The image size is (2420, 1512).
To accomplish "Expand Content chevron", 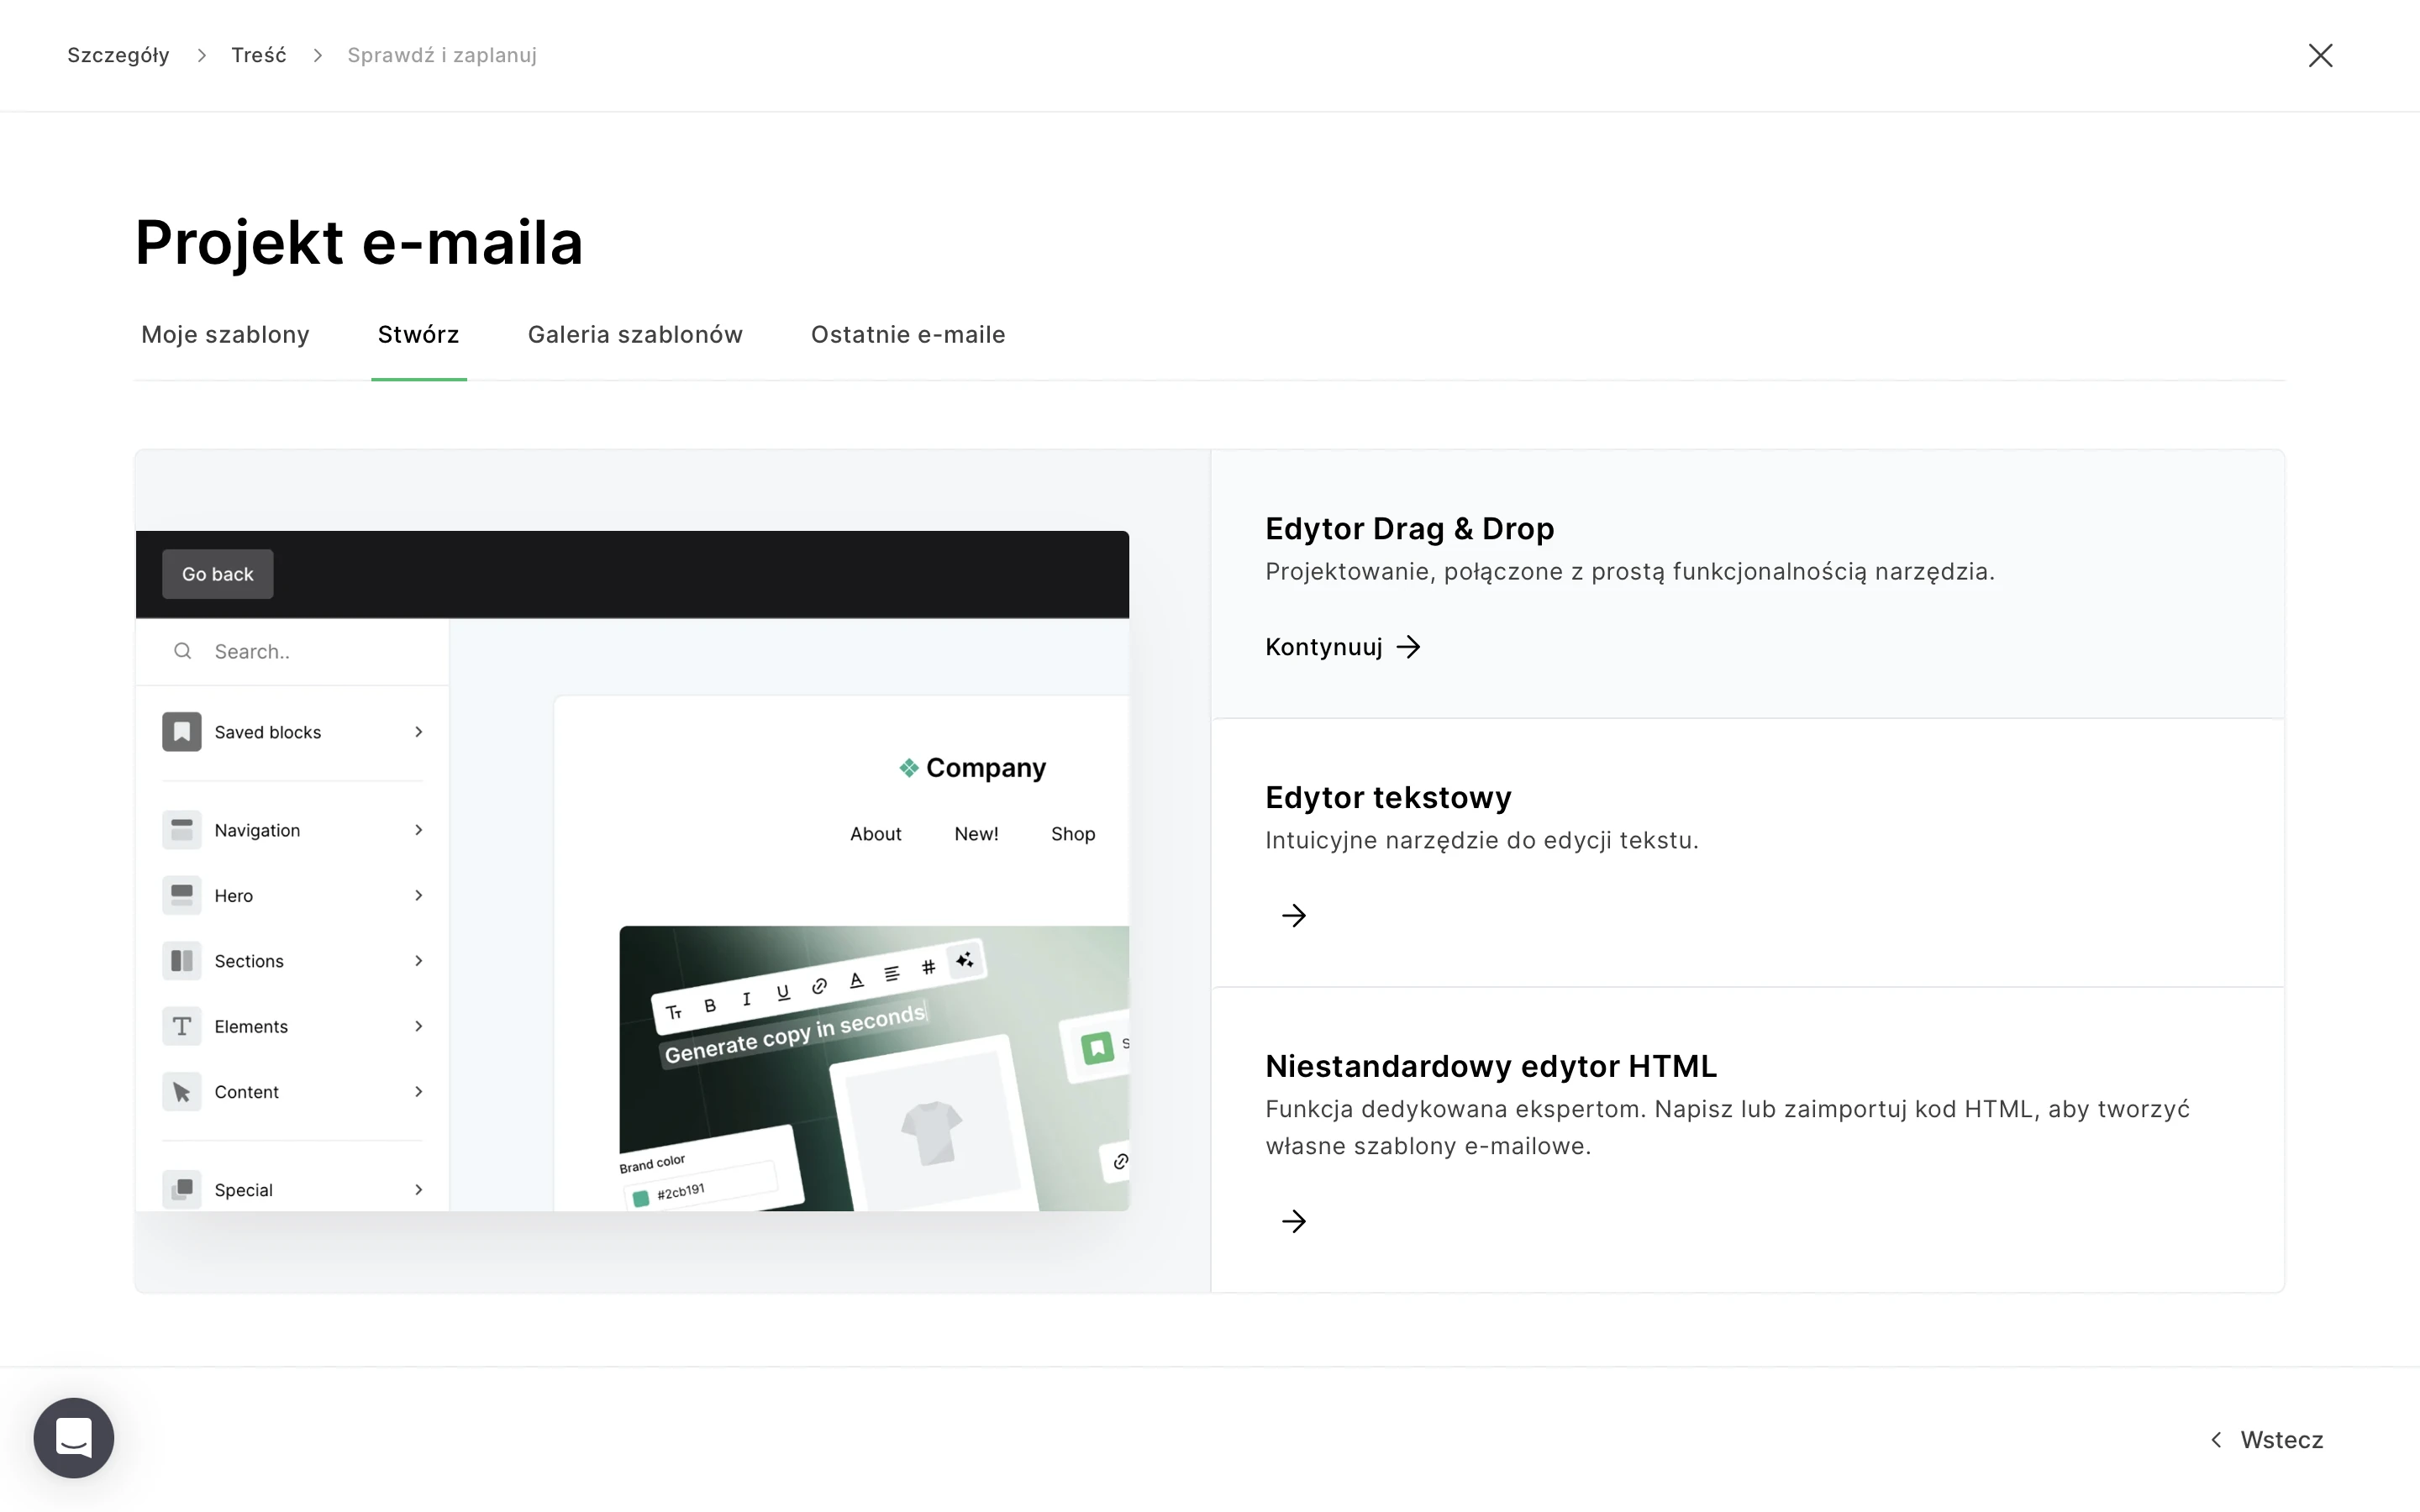I will tap(419, 1092).
